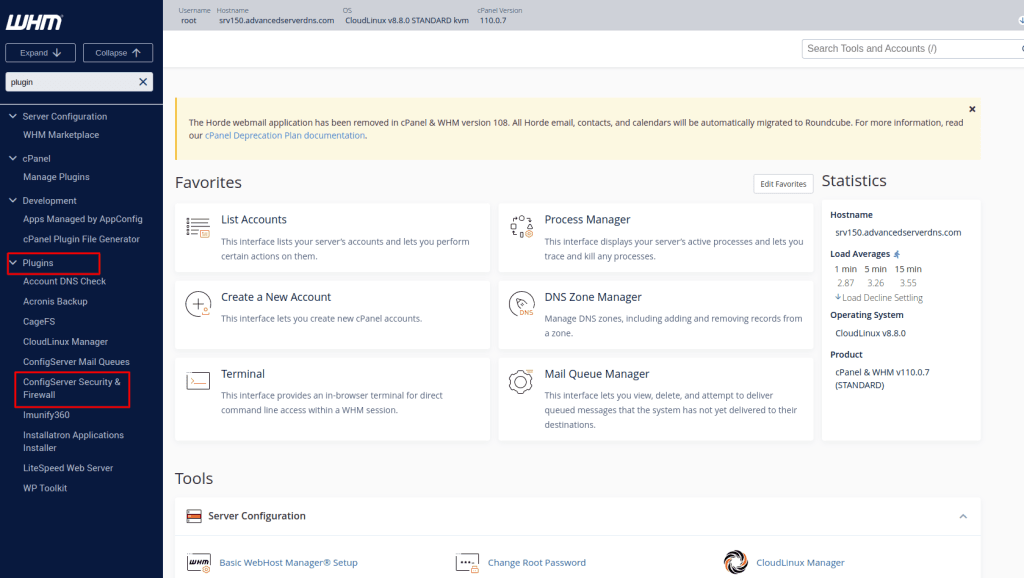The height and width of the screenshot is (578, 1024).
Task: Dismiss the Horde webmail notice
Action: pyautogui.click(x=972, y=109)
